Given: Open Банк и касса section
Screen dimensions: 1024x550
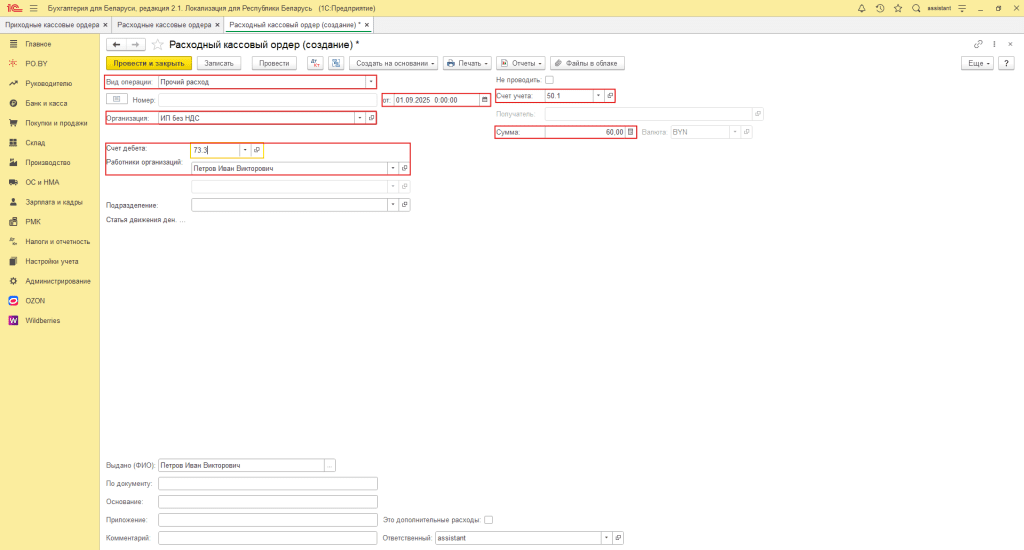Looking at the screenshot, I should click(x=46, y=103).
